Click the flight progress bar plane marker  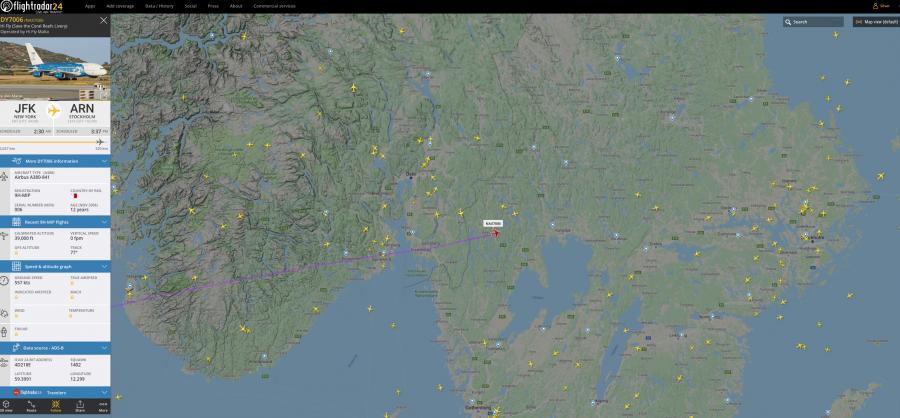point(100,142)
